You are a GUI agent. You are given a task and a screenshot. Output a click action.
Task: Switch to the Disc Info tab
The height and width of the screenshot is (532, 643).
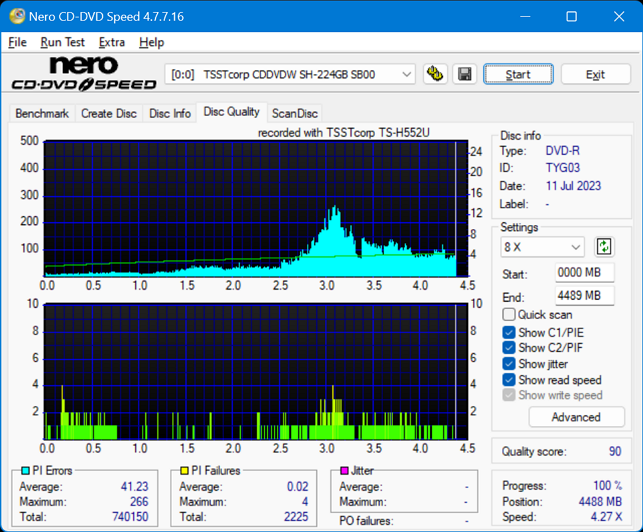coord(170,113)
